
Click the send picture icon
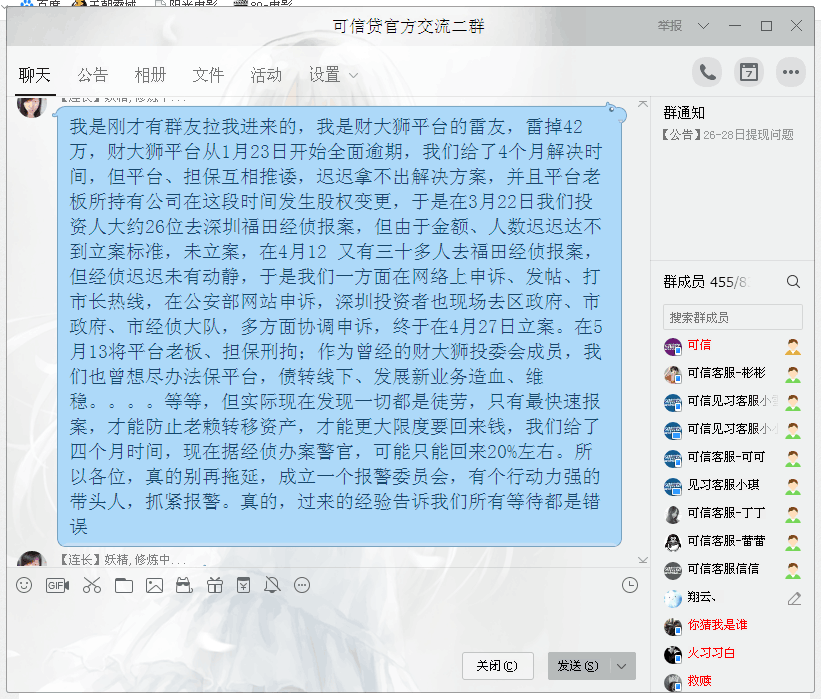tap(154, 585)
